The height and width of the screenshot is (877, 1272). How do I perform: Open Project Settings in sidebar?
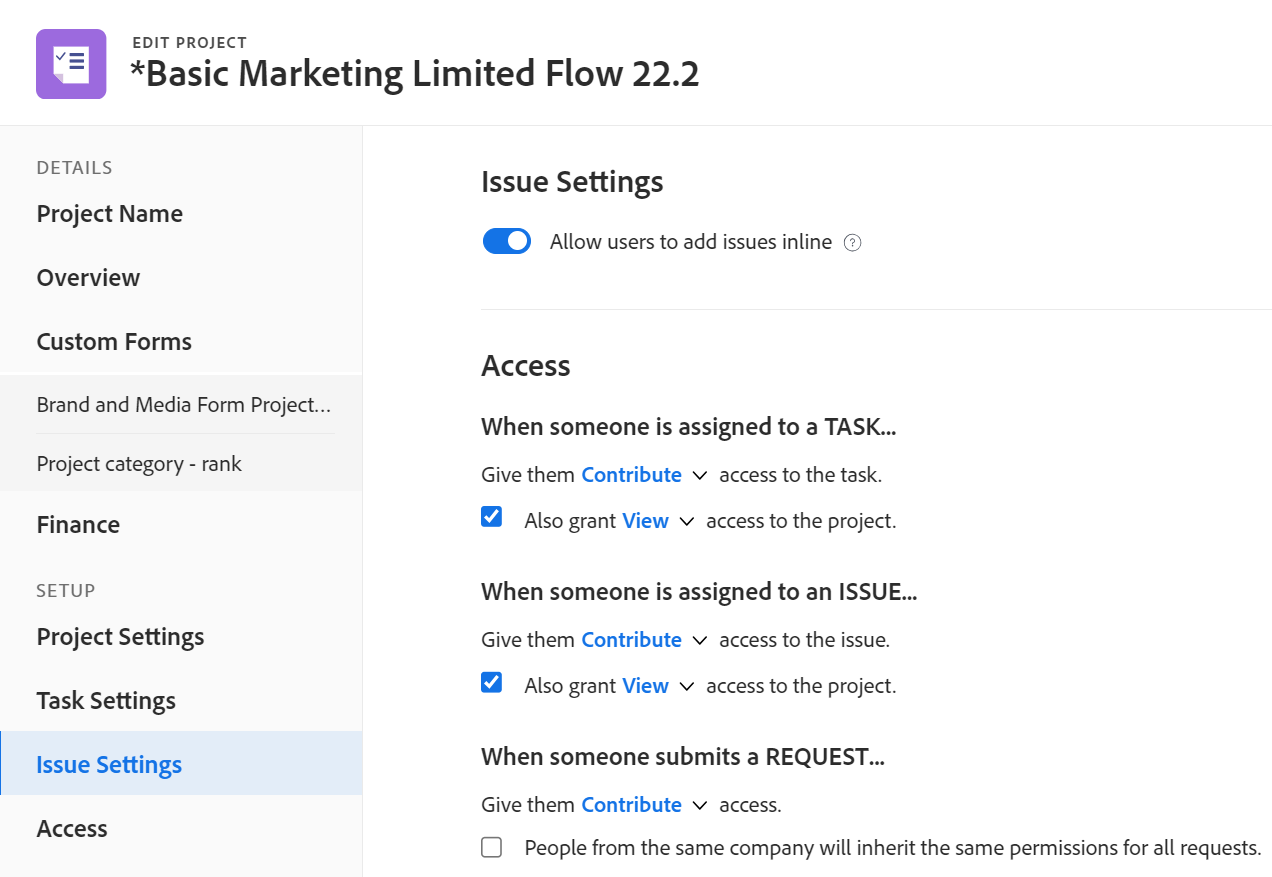120,637
